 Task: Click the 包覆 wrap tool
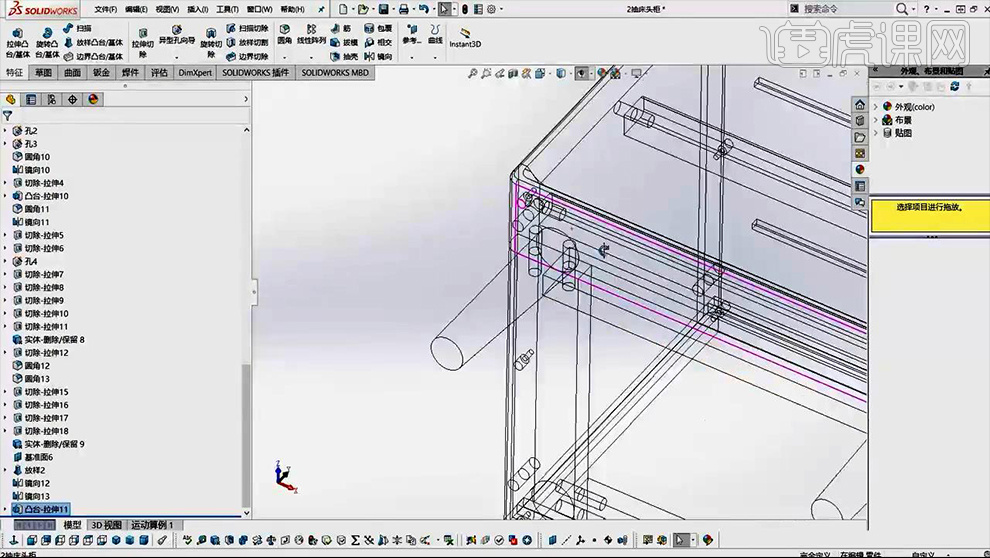click(378, 28)
